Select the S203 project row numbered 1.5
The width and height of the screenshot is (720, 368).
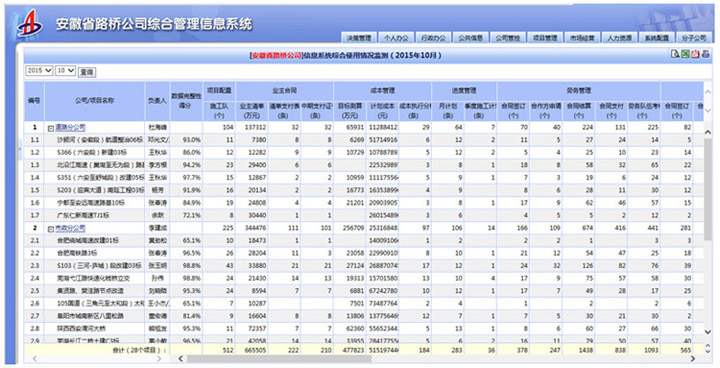(364, 190)
